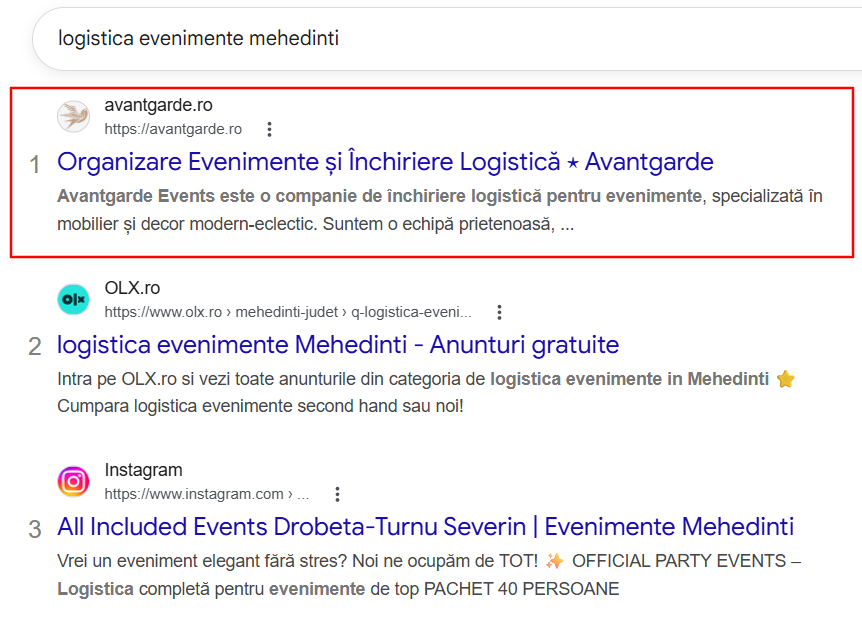The image size is (862, 632).
Task: Open the All Included Events Drobeta-Turnu Severin result
Action: [426, 527]
